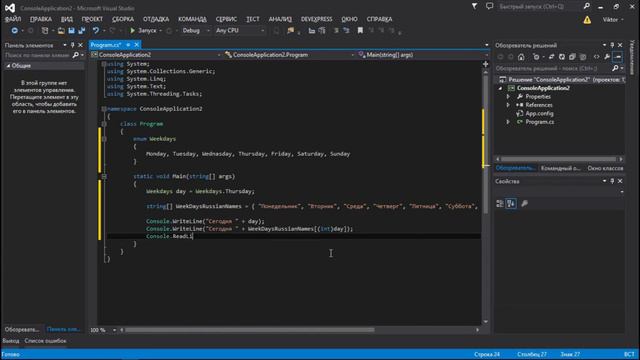Click the Save All icon

click(82, 31)
